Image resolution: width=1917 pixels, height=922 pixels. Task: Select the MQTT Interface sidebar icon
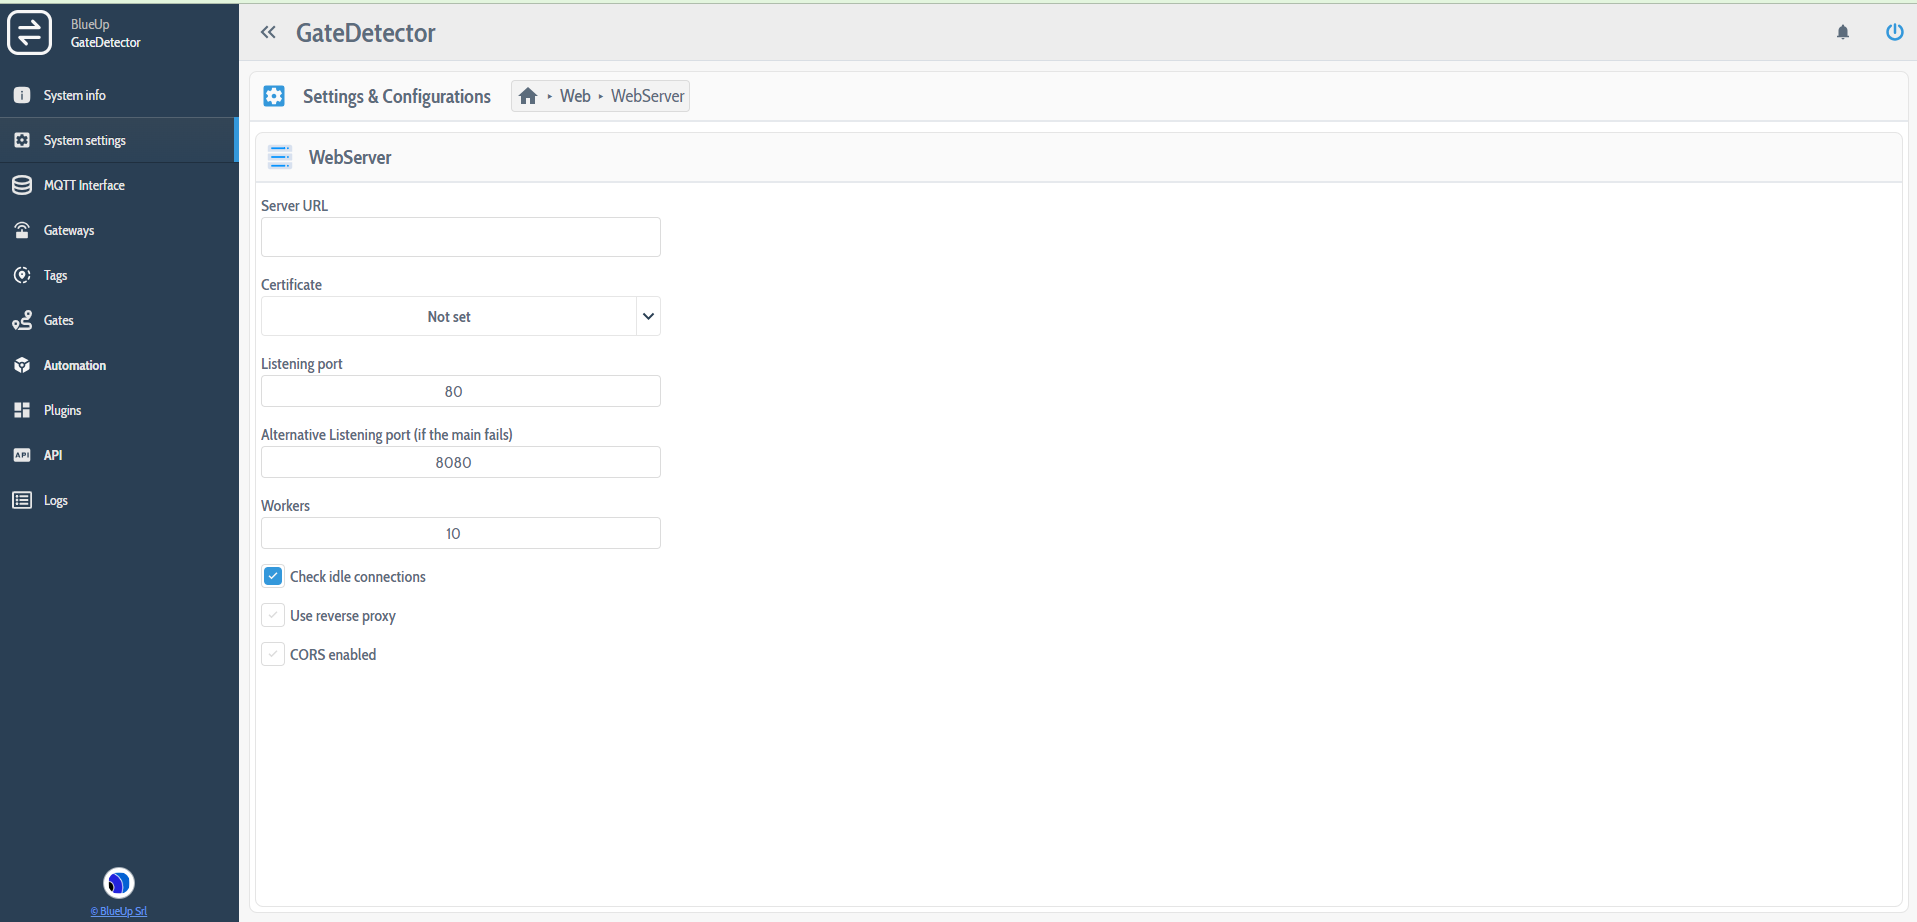22,185
